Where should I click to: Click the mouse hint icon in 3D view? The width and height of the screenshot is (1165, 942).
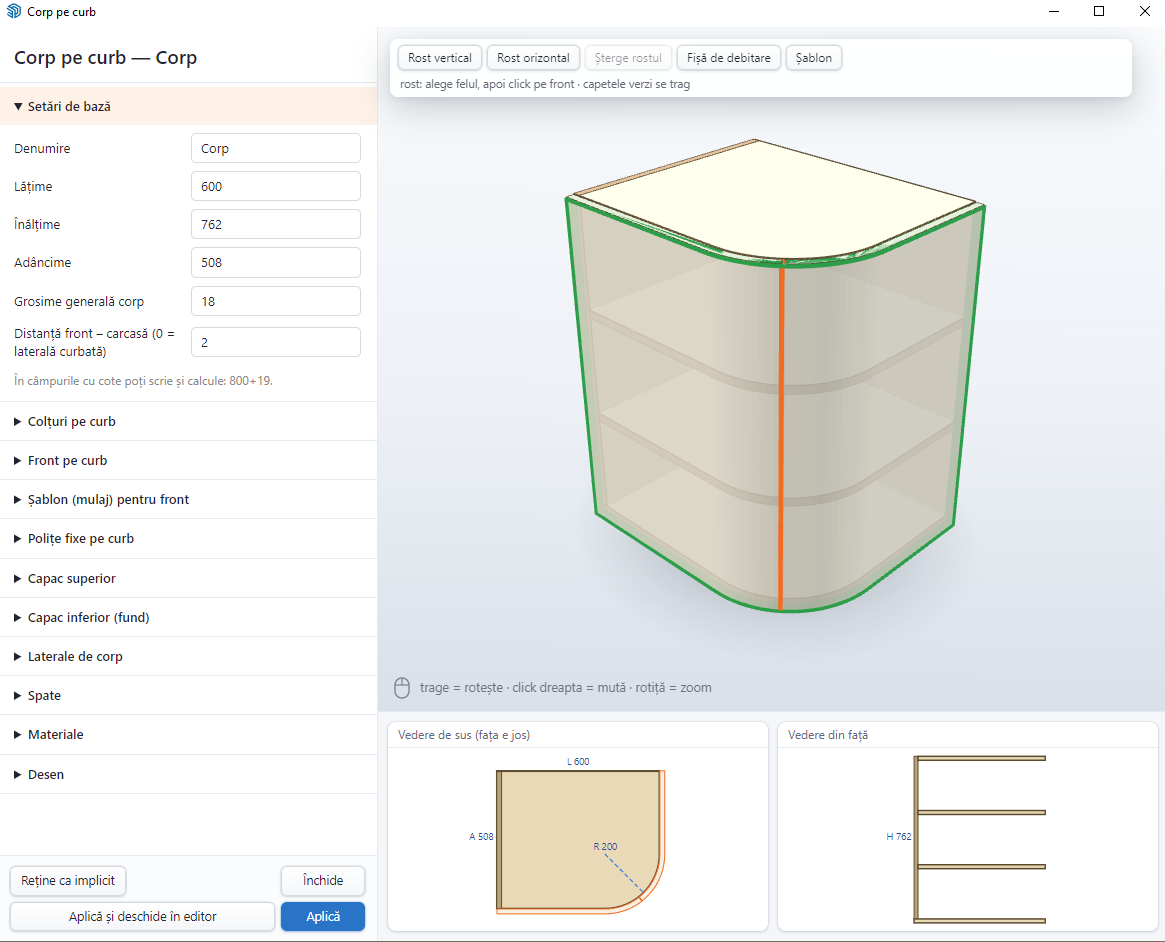click(402, 688)
